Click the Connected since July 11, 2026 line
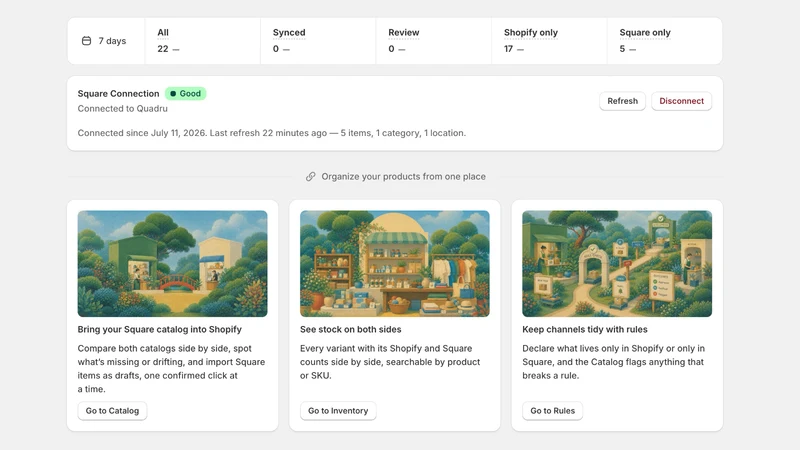The width and height of the screenshot is (800, 450). (271, 133)
